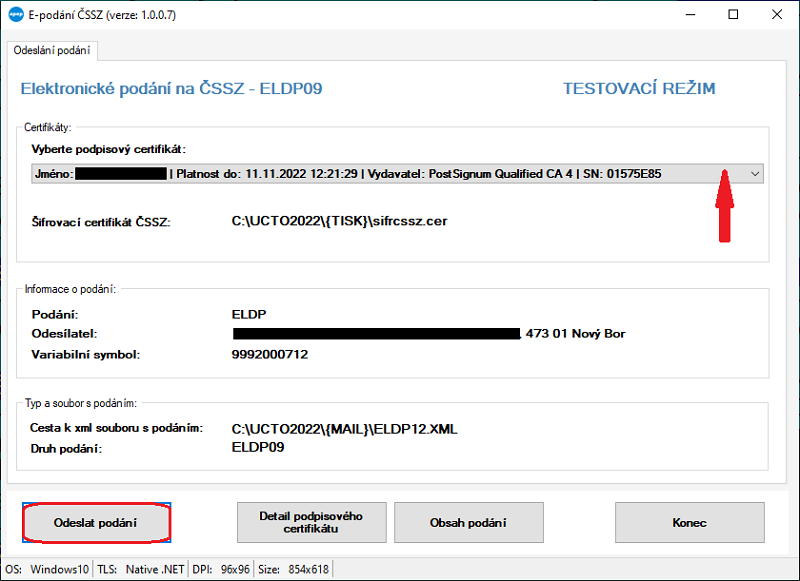Click the window title E-podání ČSSZ text
Image resolution: width=800 pixels, height=581 pixels.
tap(102, 15)
